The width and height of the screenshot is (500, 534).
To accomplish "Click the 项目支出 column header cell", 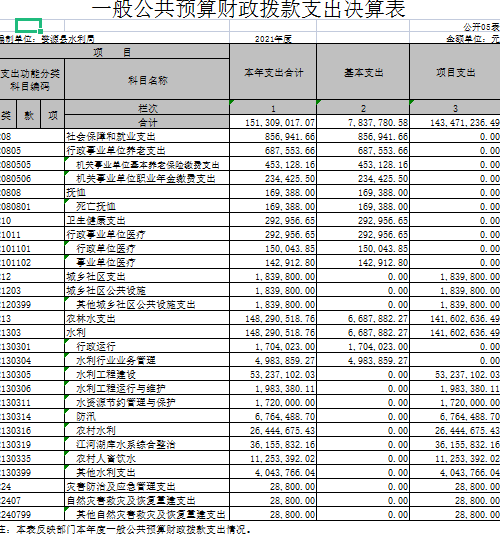I will 455,72.
